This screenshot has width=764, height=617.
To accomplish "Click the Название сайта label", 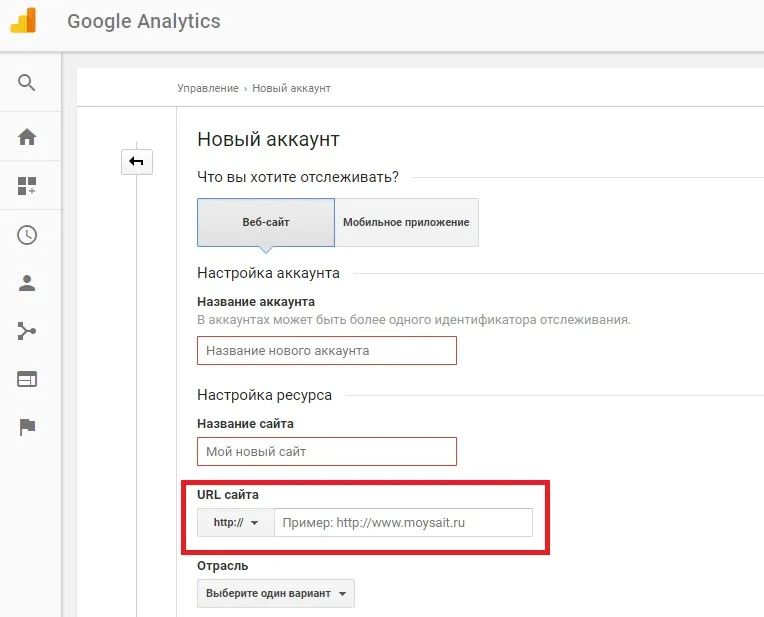I will (245, 424).
